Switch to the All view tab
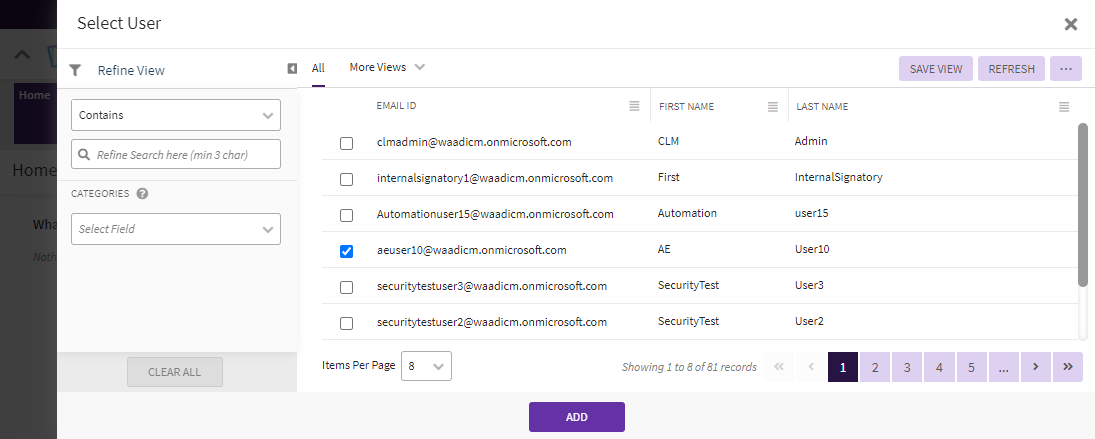Viewport: 1095px width, 439px height. coord(318,68)
